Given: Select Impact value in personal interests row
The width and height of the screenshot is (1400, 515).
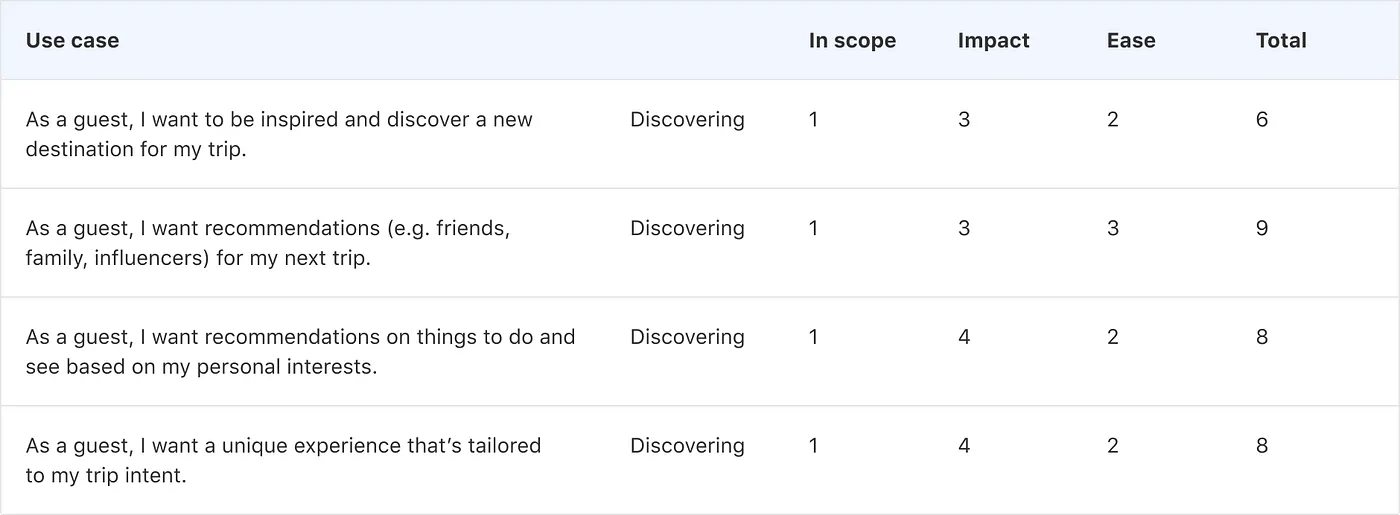Looking at the screenshot, I should (964, 337).
